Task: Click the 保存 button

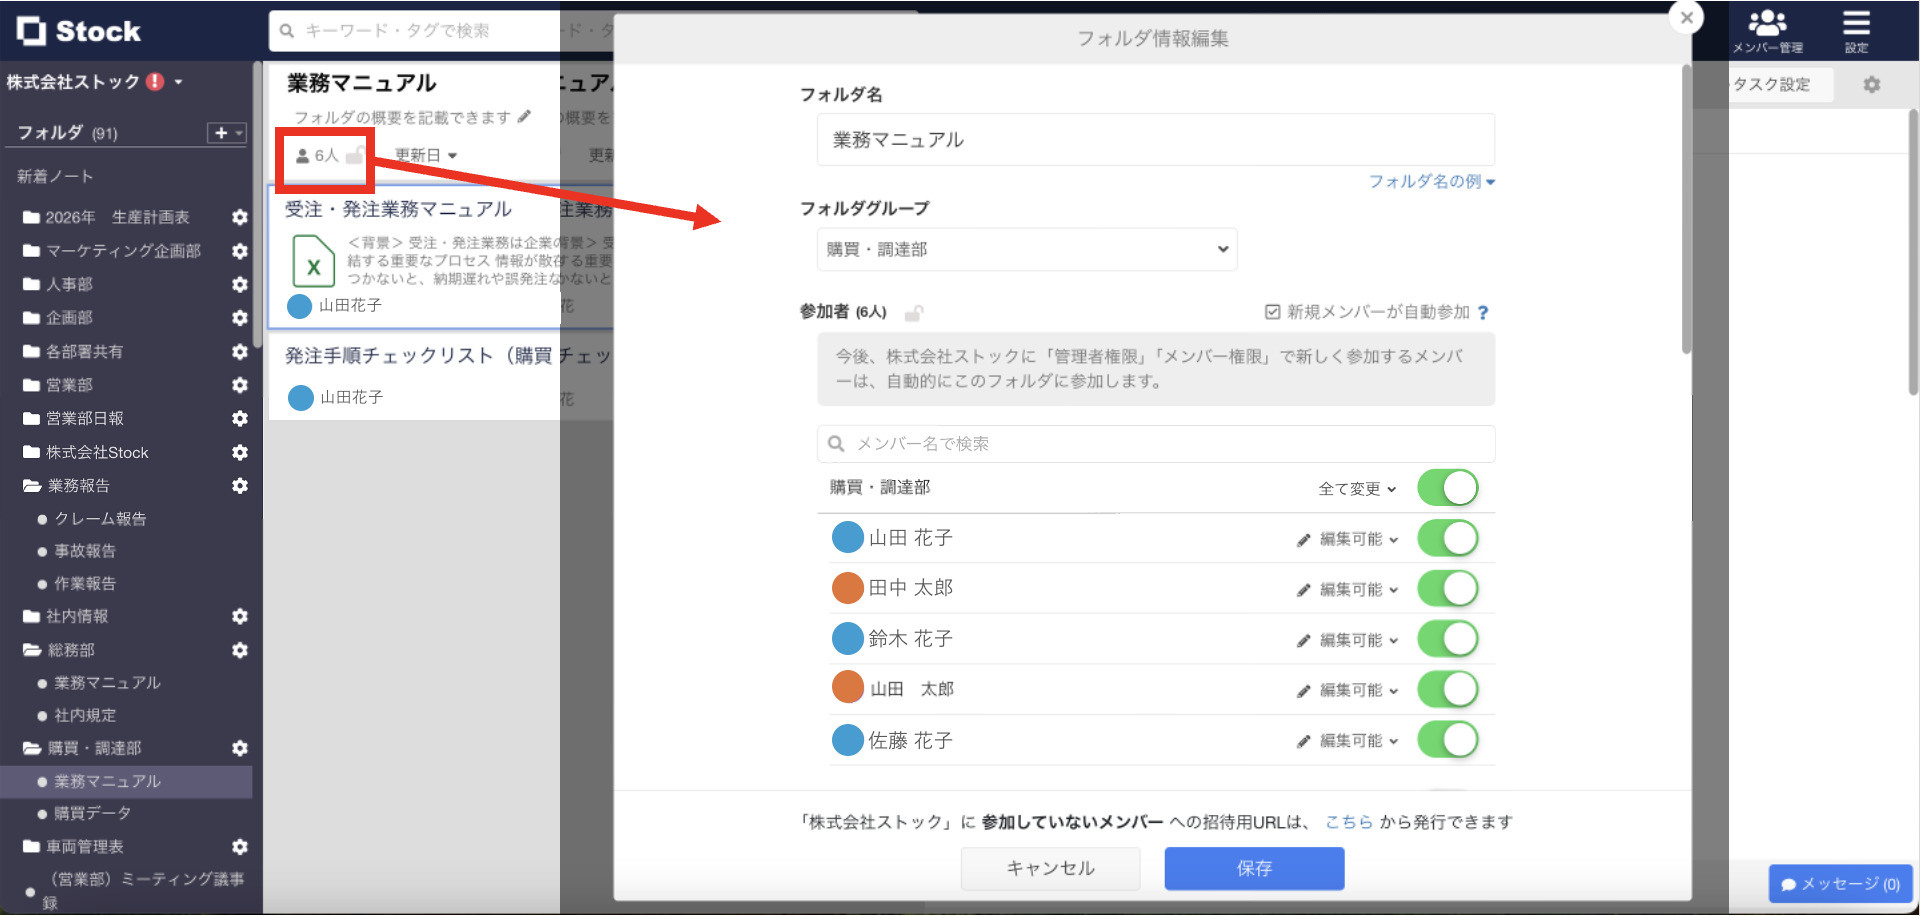Action: (x=1253, y=868)
